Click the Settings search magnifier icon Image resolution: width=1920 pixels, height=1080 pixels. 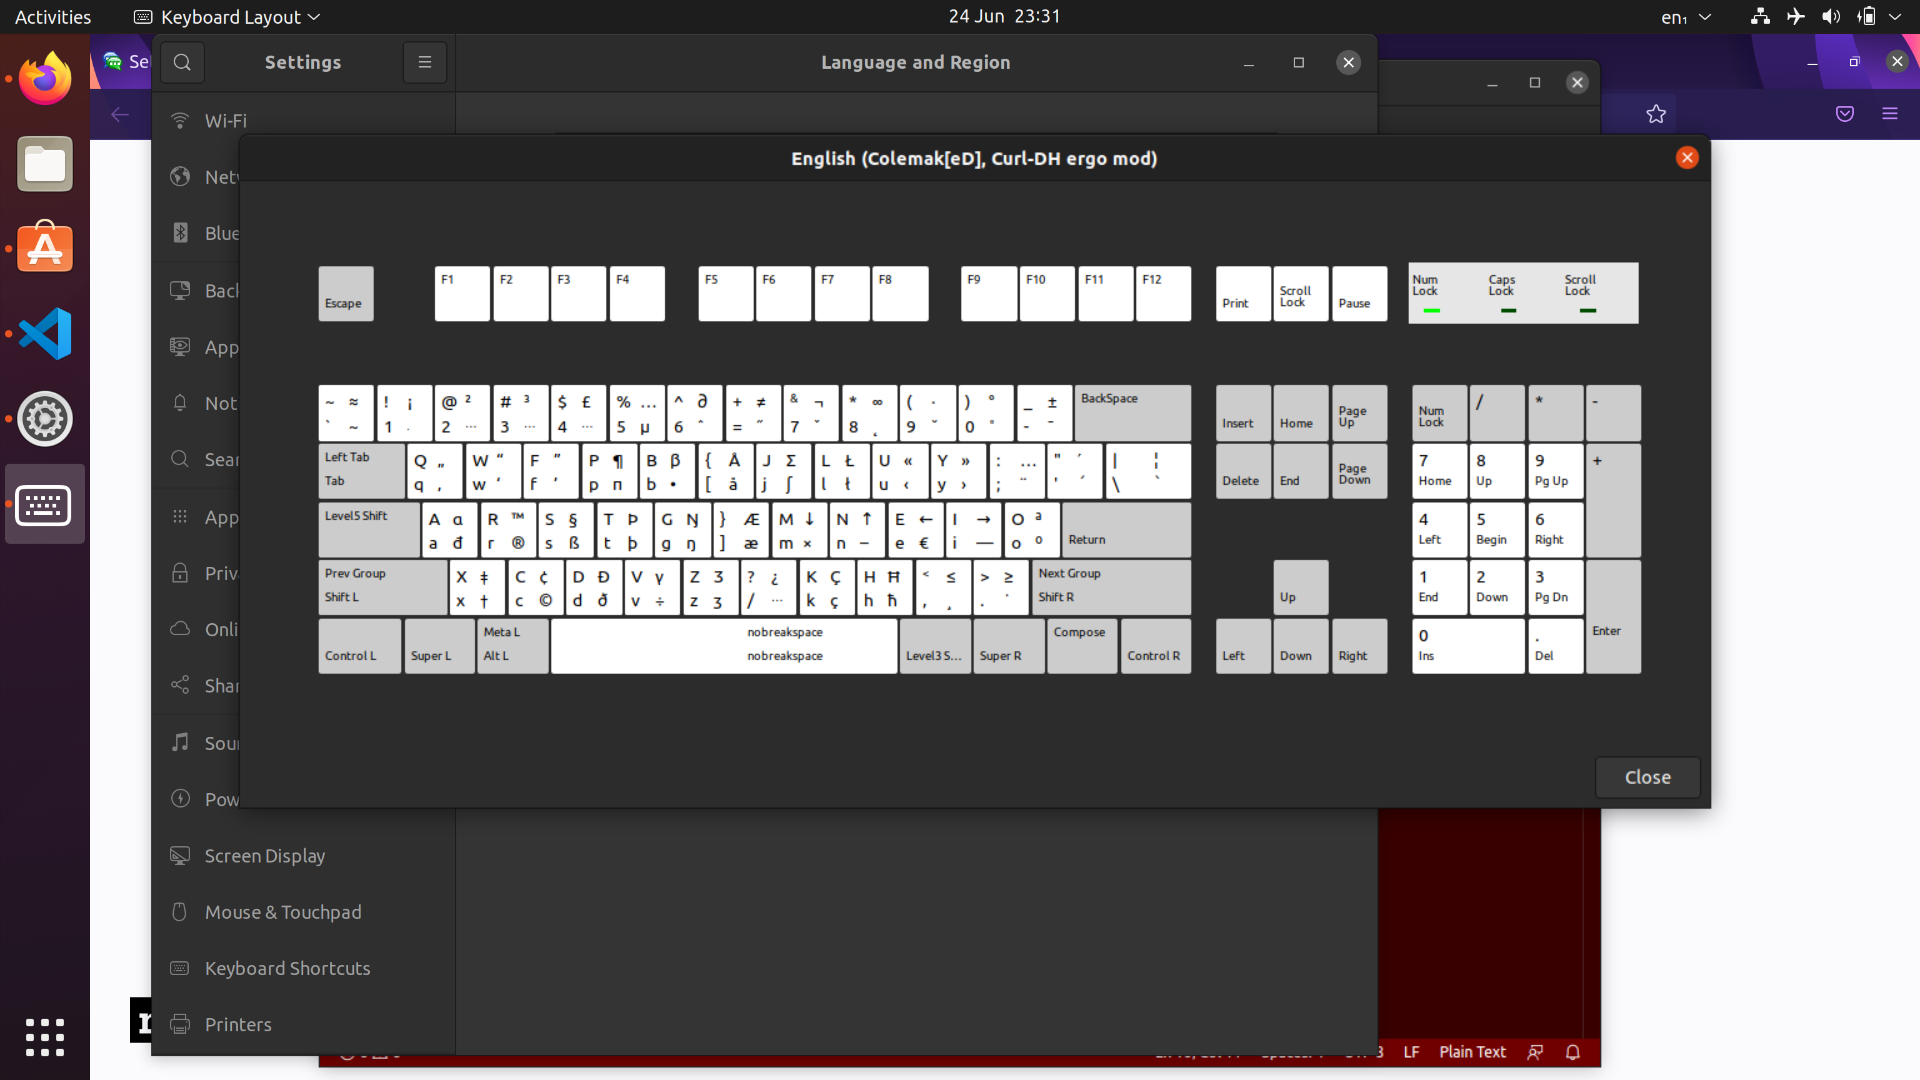[x=182, y=62]
